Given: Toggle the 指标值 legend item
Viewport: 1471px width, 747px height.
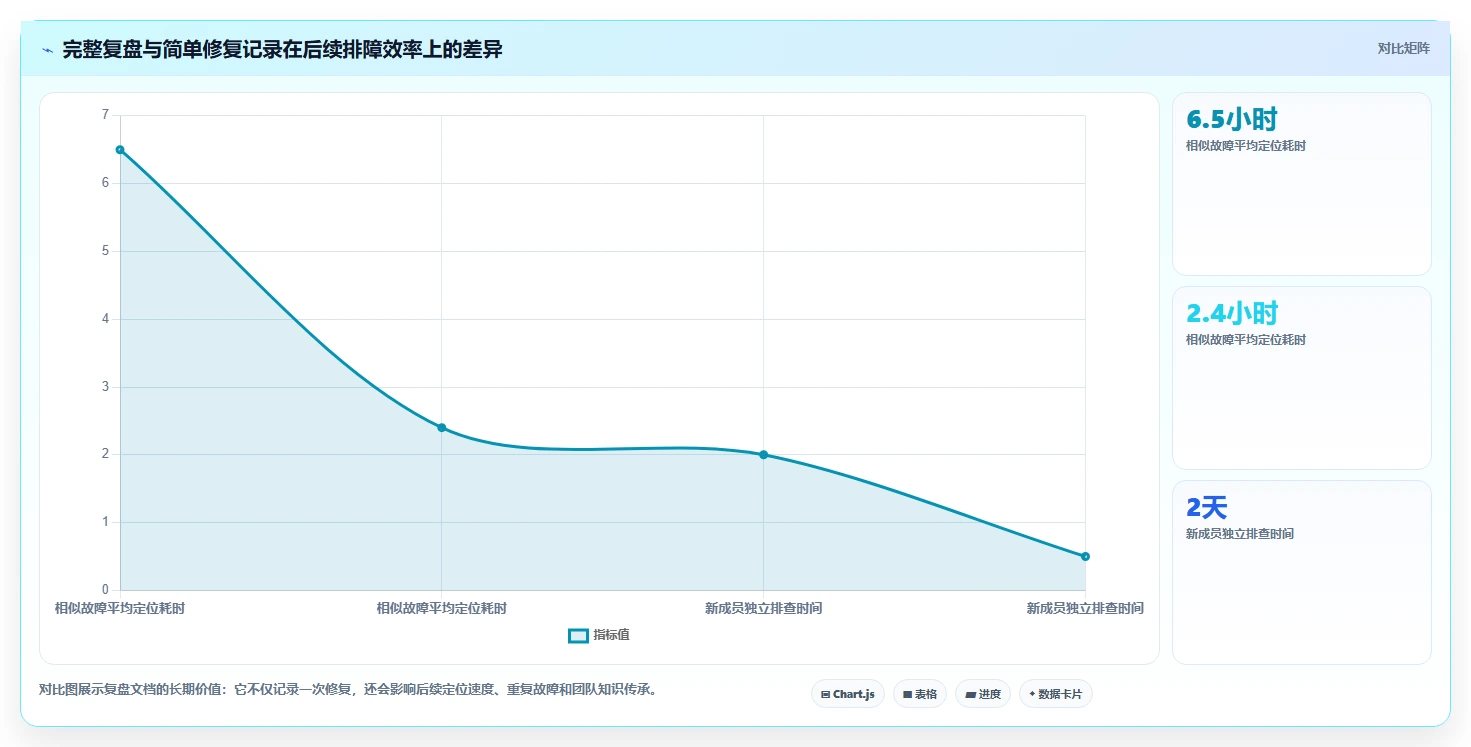Looking at the screenshot, I should click(599, 635).
